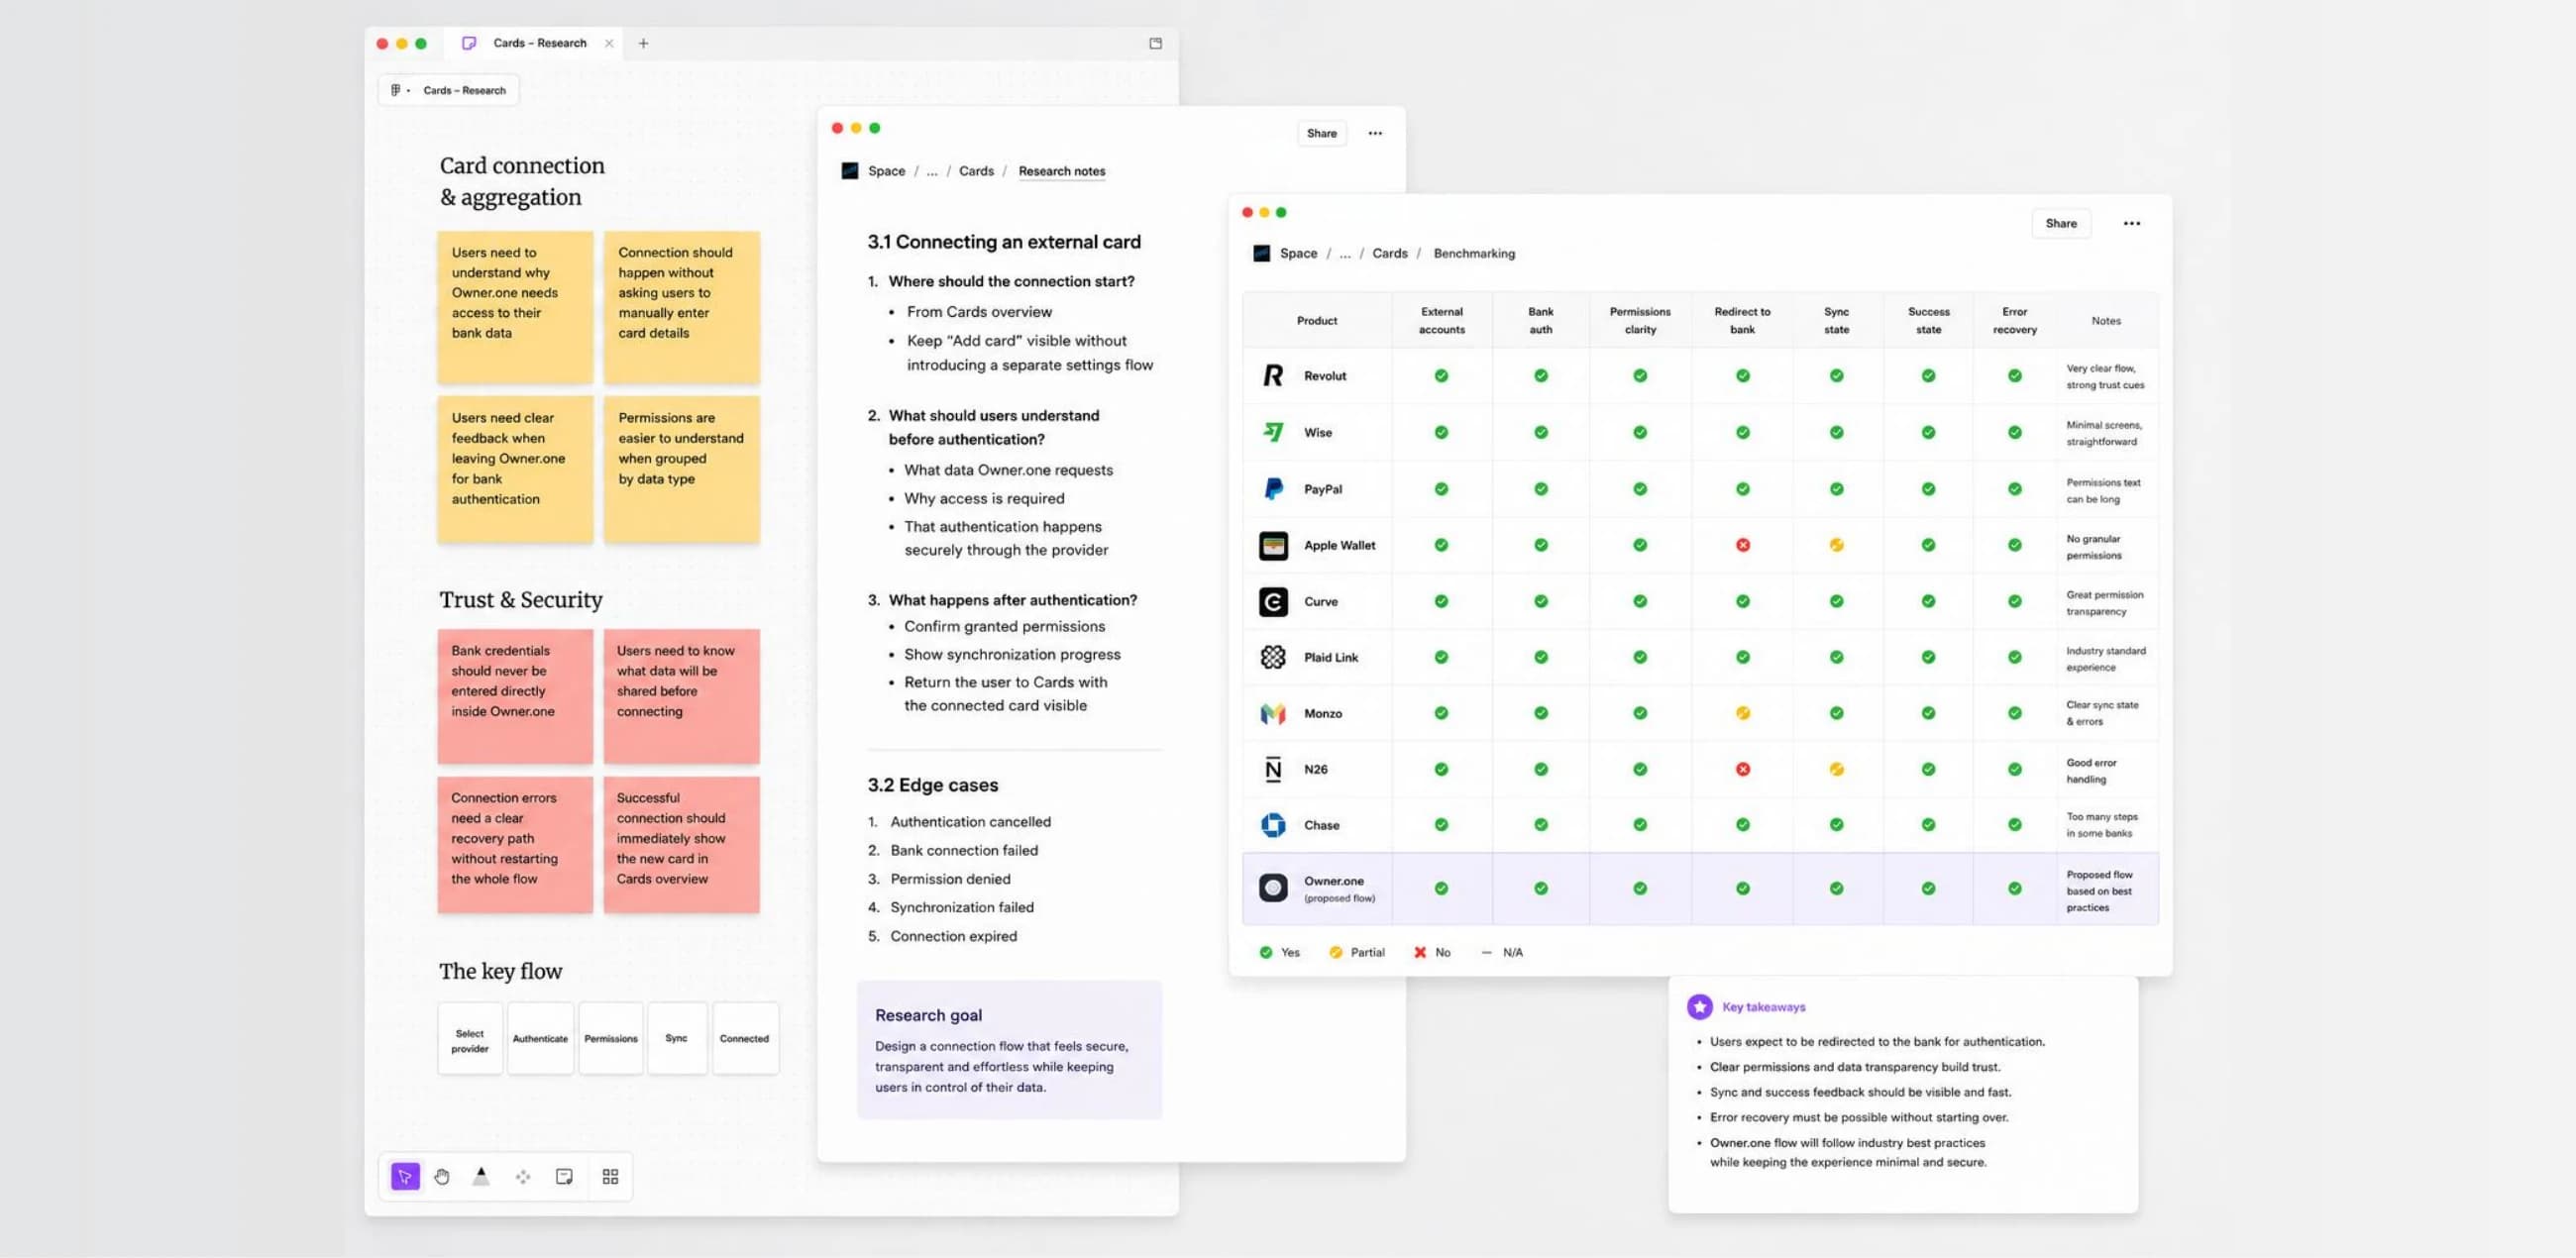The height and width of the screenshot is (1258, 2576).
Task: Click the Owner.one logo icon
Action: tap(1272, 887)
